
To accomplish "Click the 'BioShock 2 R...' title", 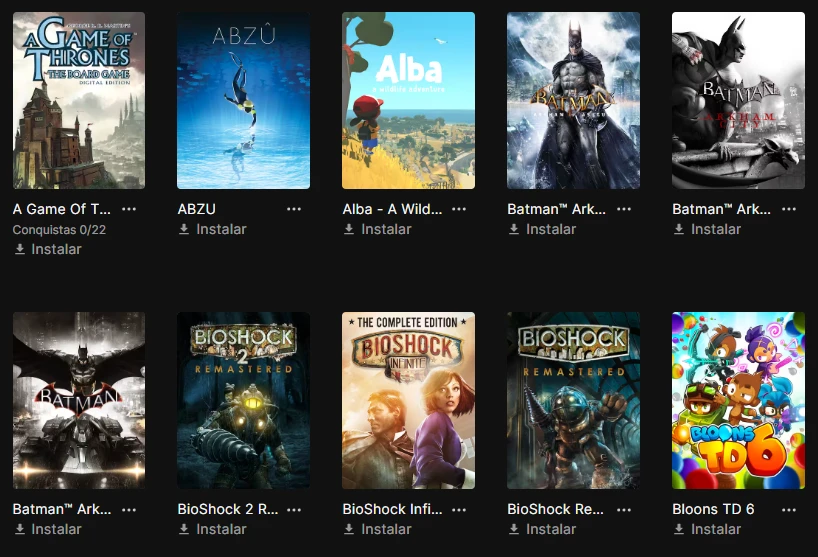I will tap(228, 509).
